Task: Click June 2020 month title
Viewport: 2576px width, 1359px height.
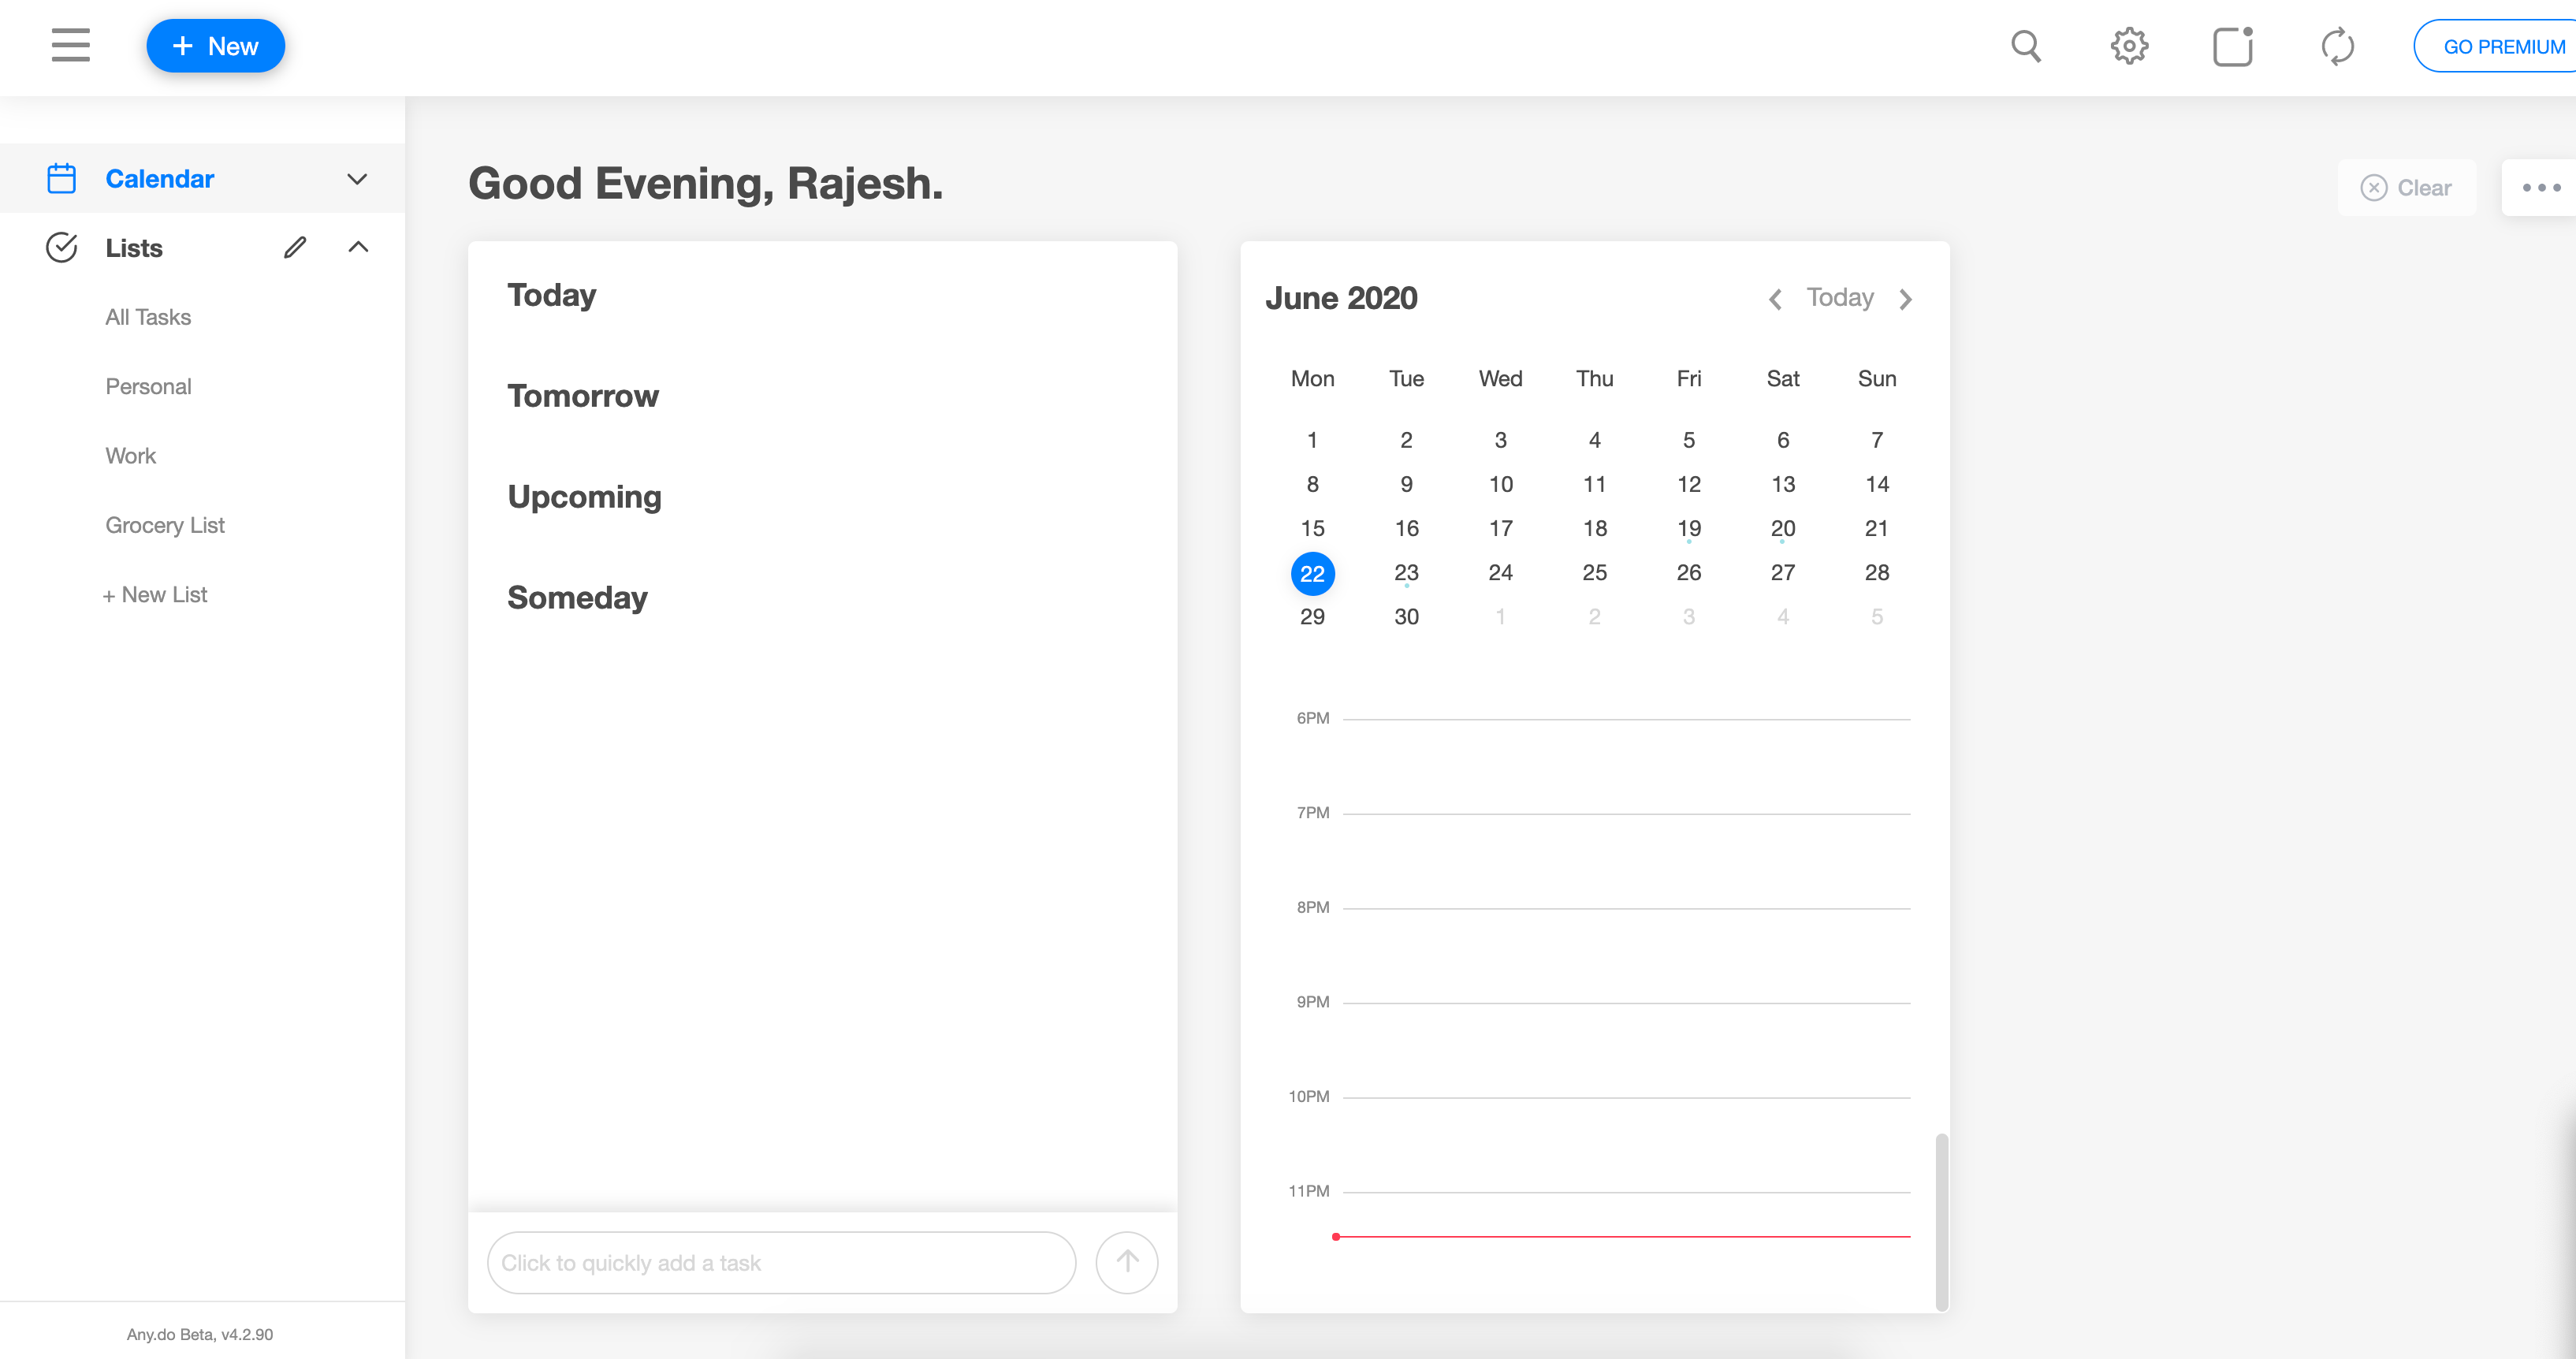Action: point(1341,298)
